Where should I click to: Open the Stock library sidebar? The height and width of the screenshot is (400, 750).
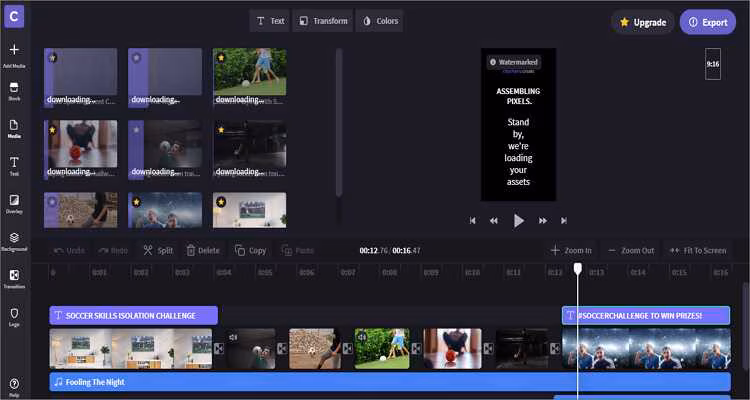tap(14, 91)
